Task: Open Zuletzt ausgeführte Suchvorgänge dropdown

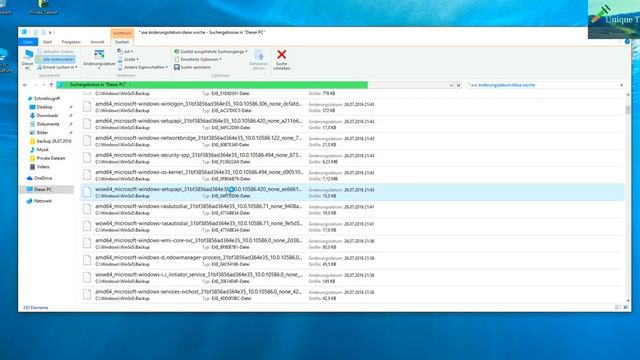Action: [x=211, y=52]
